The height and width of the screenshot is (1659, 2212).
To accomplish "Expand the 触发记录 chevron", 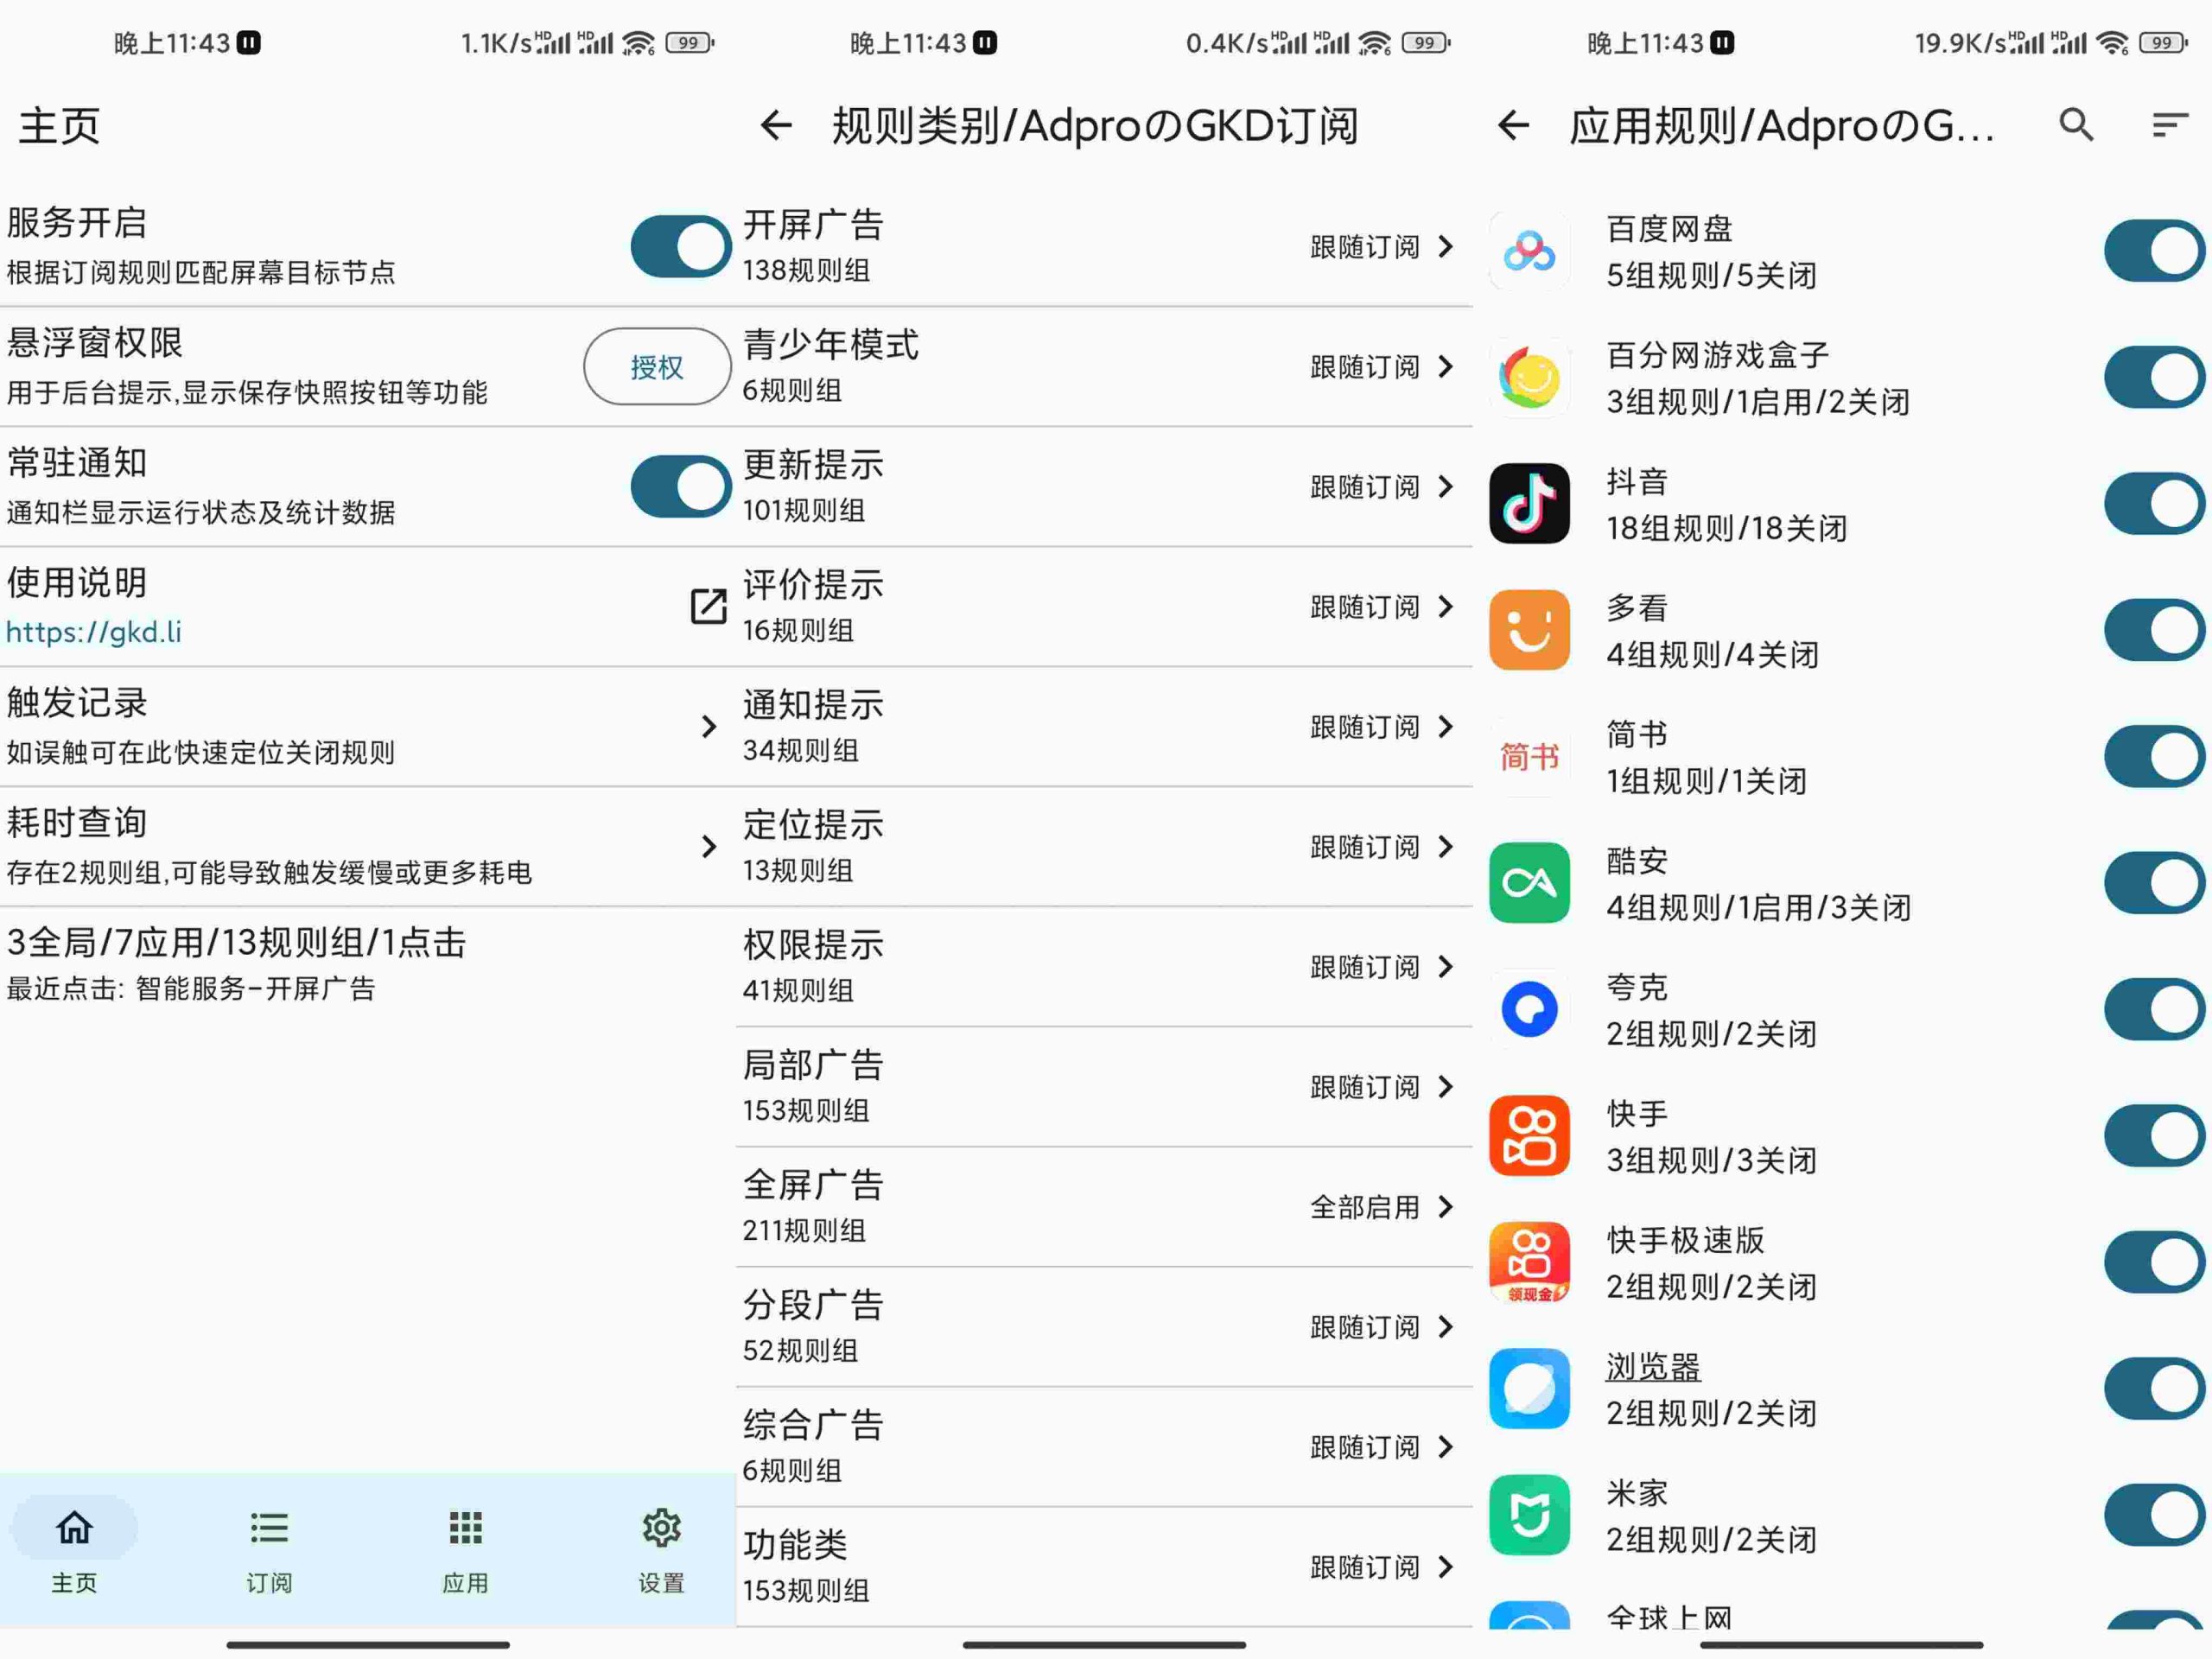I will (708, 727).
